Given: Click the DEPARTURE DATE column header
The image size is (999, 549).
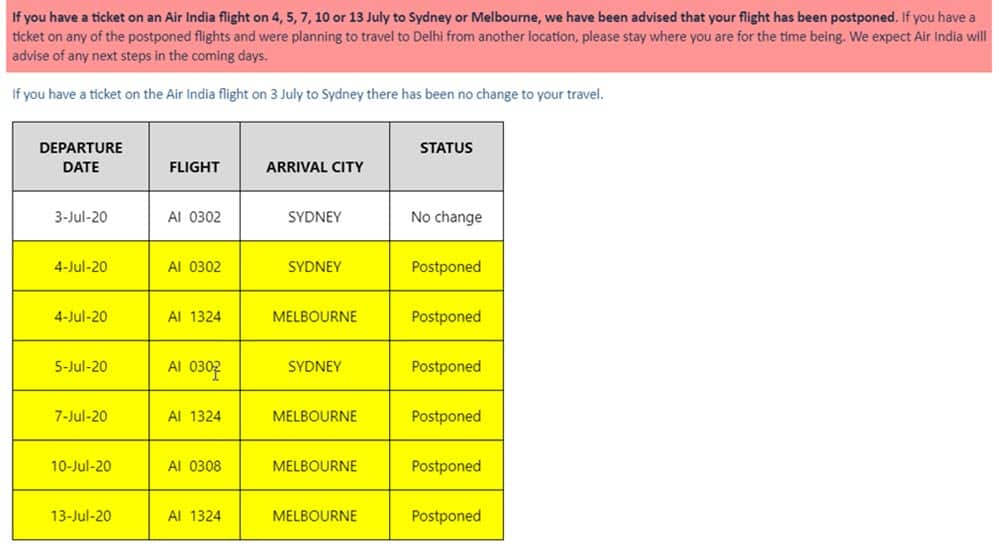Looking at the screenshot, I should pyautogui.click(x=81, y=157).
